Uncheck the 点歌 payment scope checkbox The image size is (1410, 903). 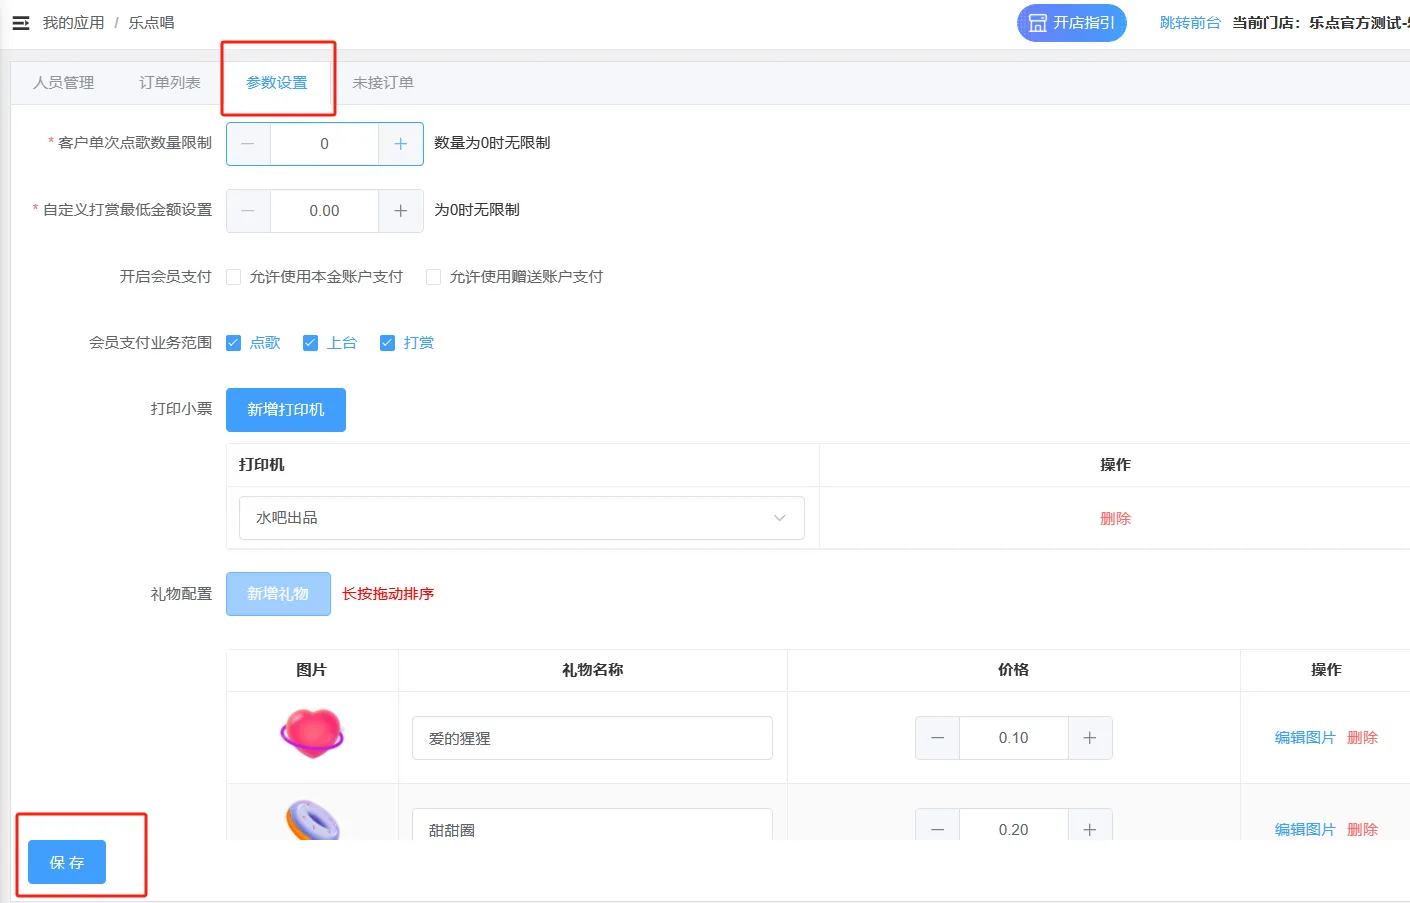coord(234,343)
